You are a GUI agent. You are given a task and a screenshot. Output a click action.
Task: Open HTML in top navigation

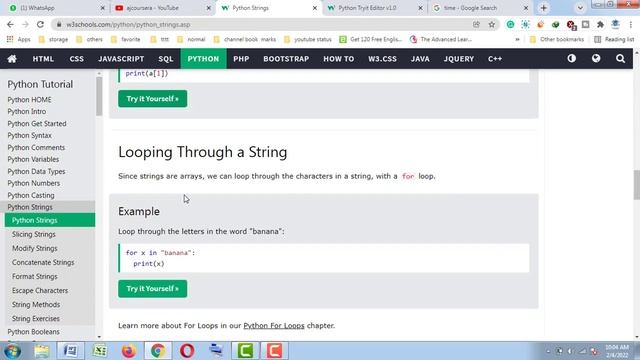tap(43, 59)
